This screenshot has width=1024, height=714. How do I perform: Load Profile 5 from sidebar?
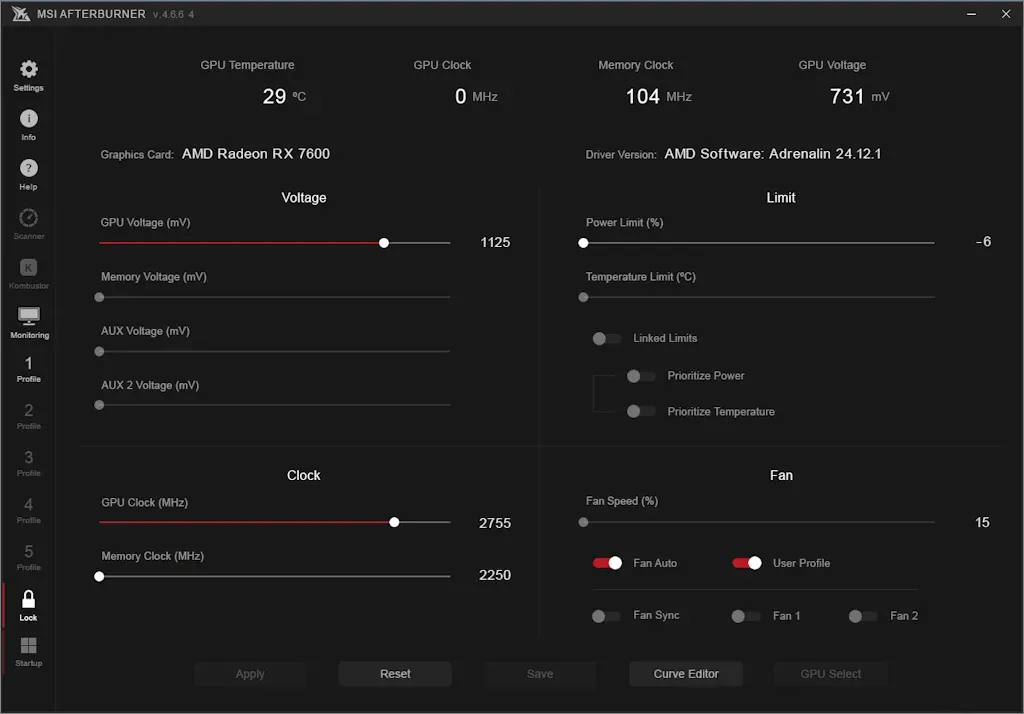point(29,557)
